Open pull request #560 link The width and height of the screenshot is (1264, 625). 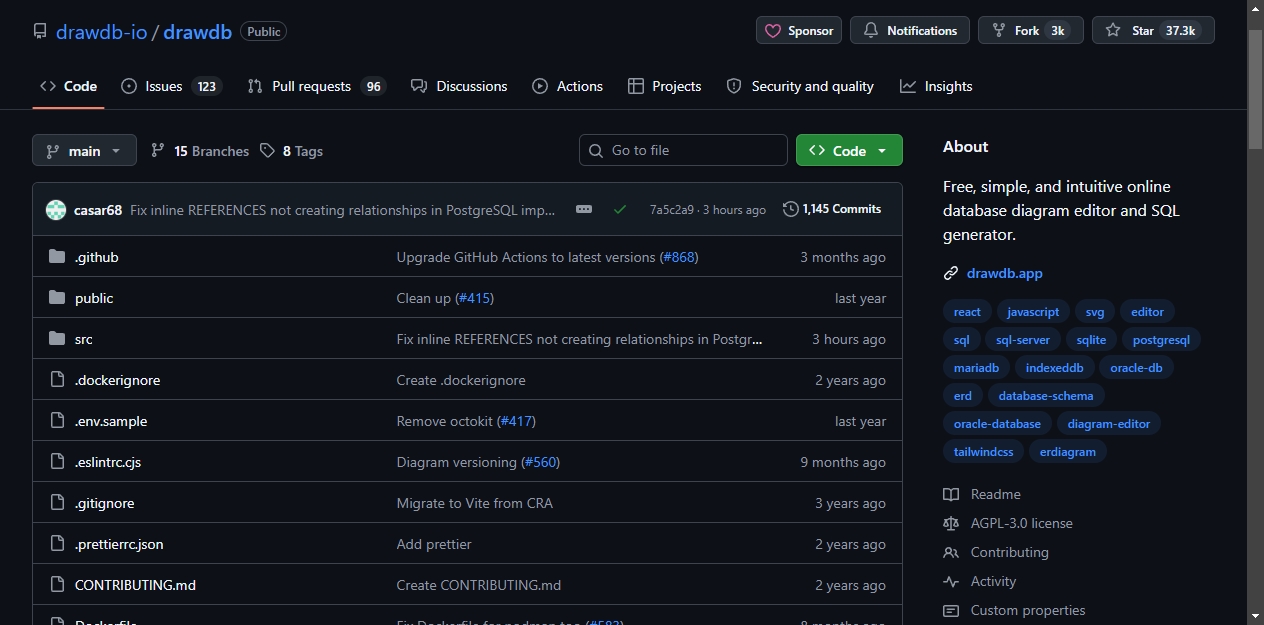click(541, 462)
